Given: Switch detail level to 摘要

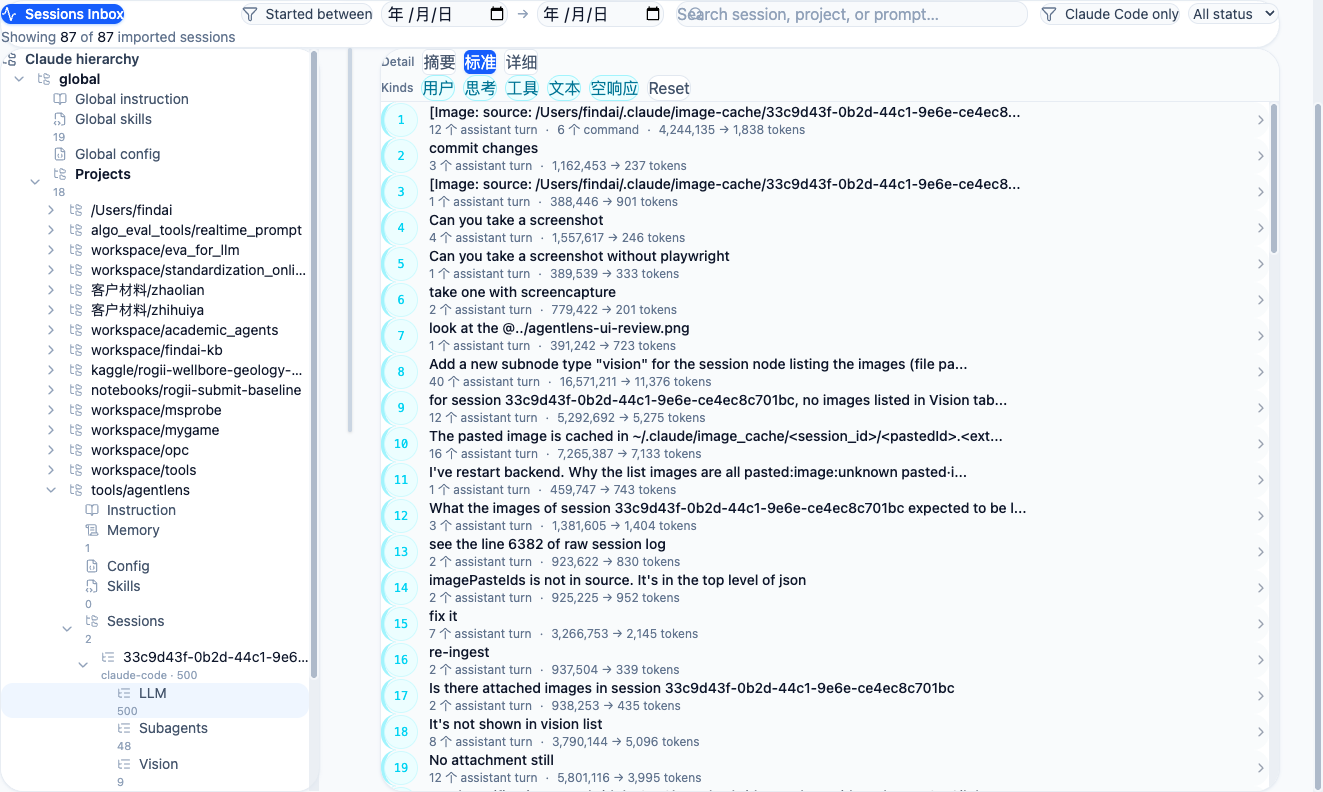Looking at the screenshot, I should 439,62.
